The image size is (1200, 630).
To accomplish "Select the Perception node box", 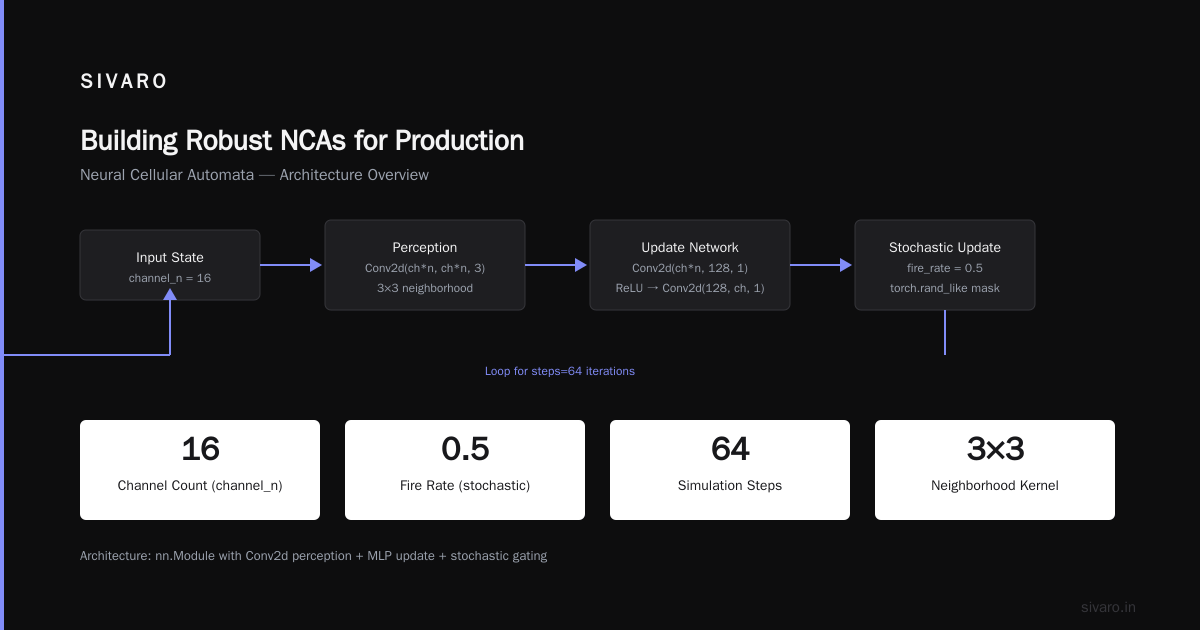I will tap(425, 265).
